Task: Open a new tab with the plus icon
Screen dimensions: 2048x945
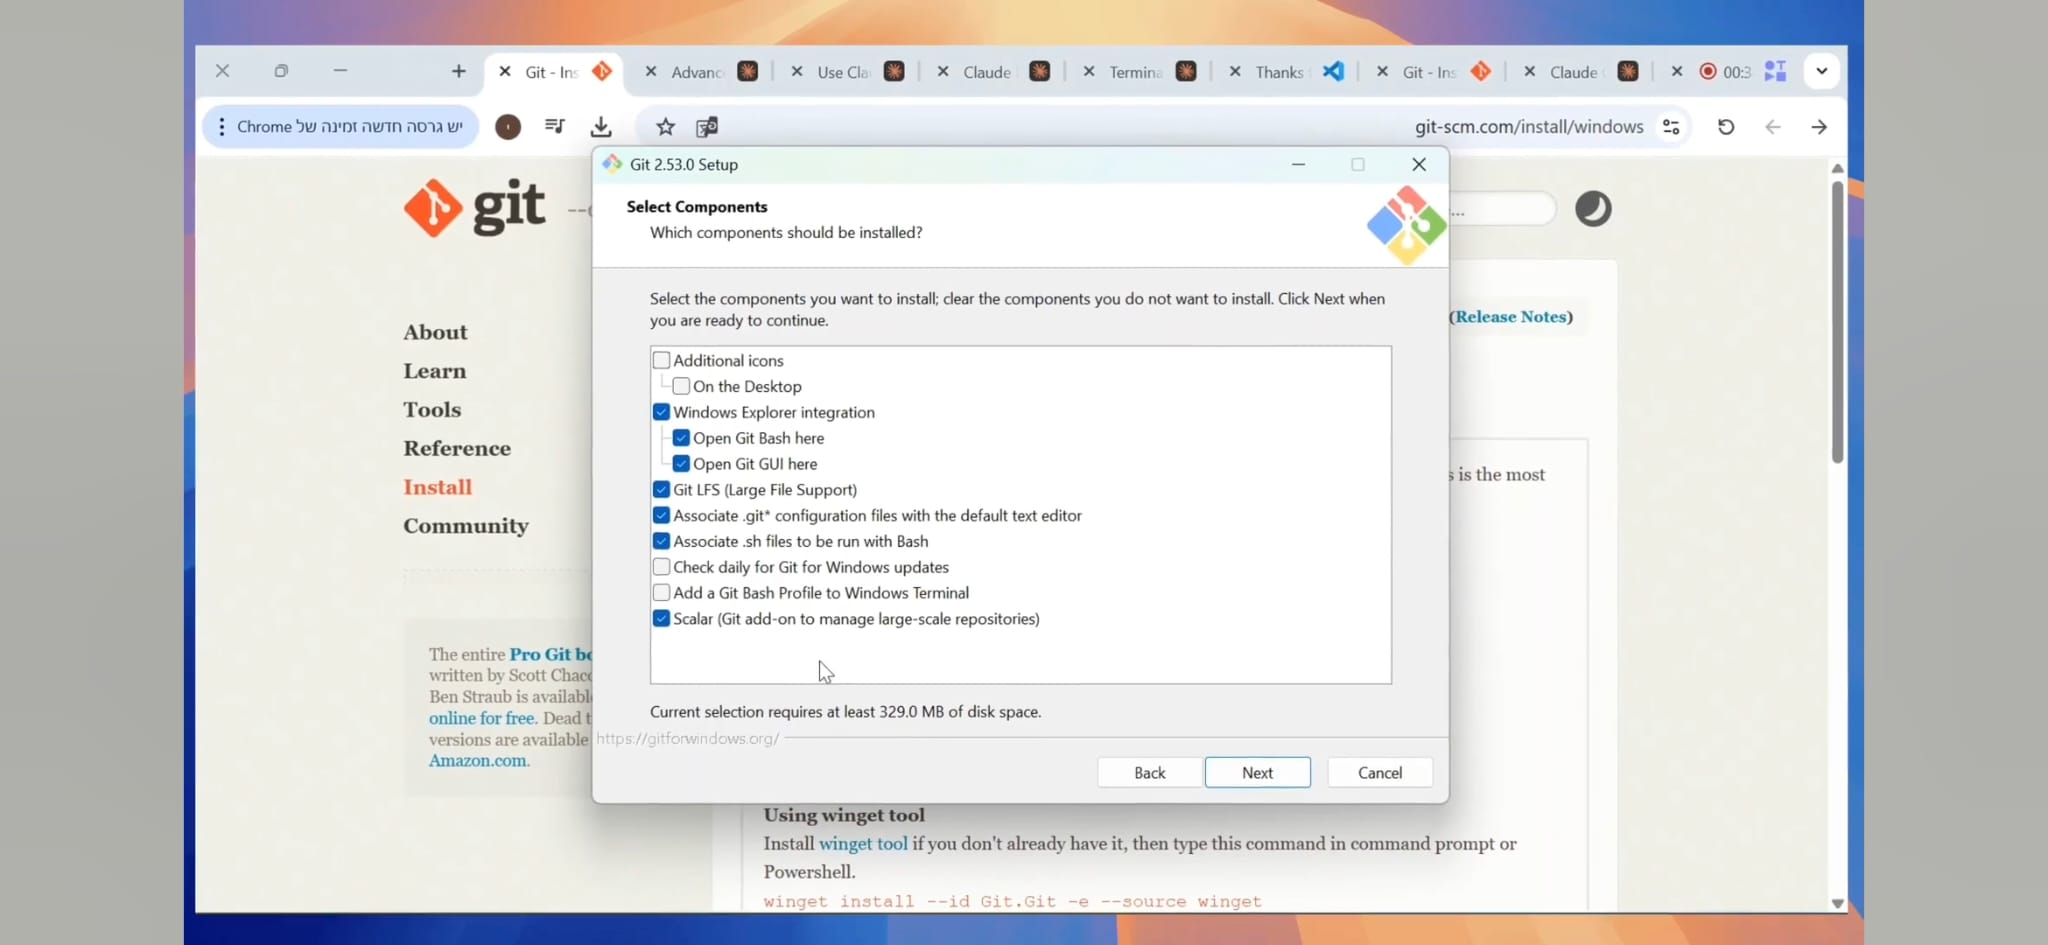Action: click(x=458, y=71)
